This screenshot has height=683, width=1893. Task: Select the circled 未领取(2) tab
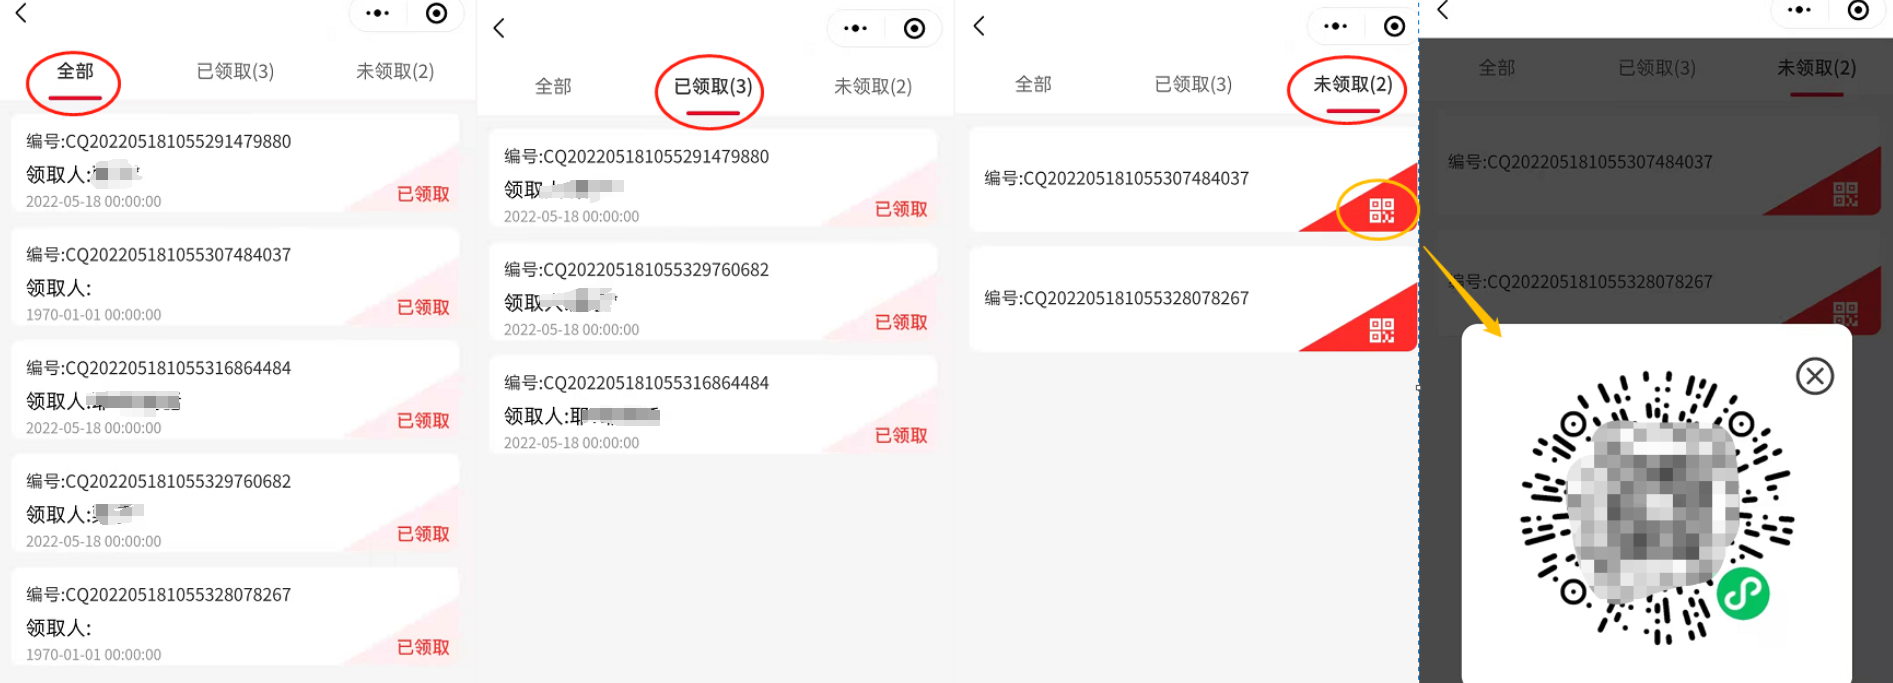pyautogui.click(x=1352, y=85)
